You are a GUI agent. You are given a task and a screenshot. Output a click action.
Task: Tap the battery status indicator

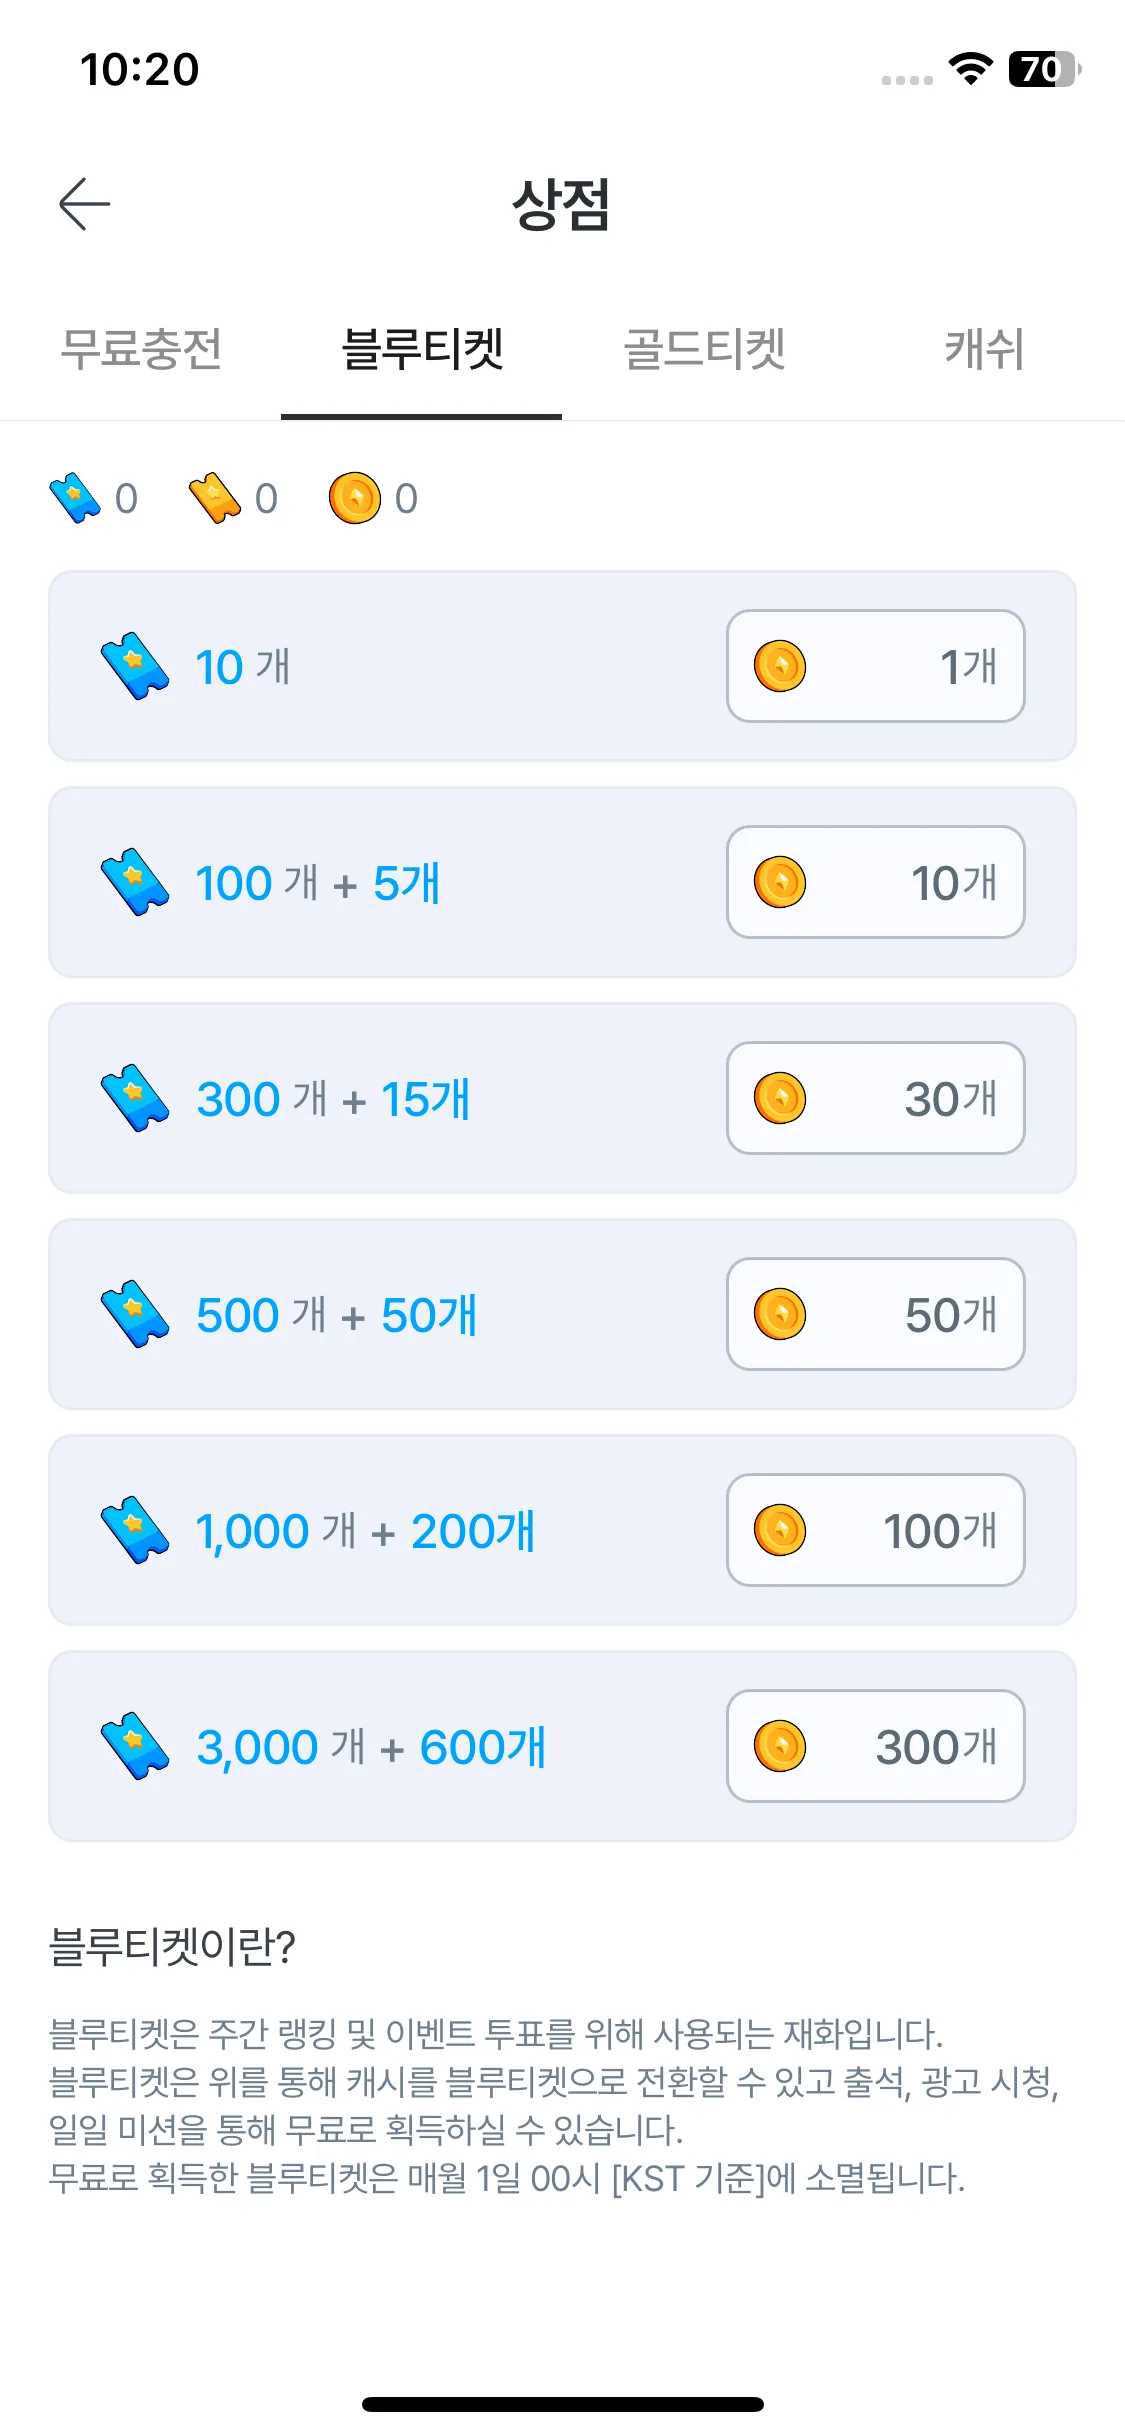1045,69
